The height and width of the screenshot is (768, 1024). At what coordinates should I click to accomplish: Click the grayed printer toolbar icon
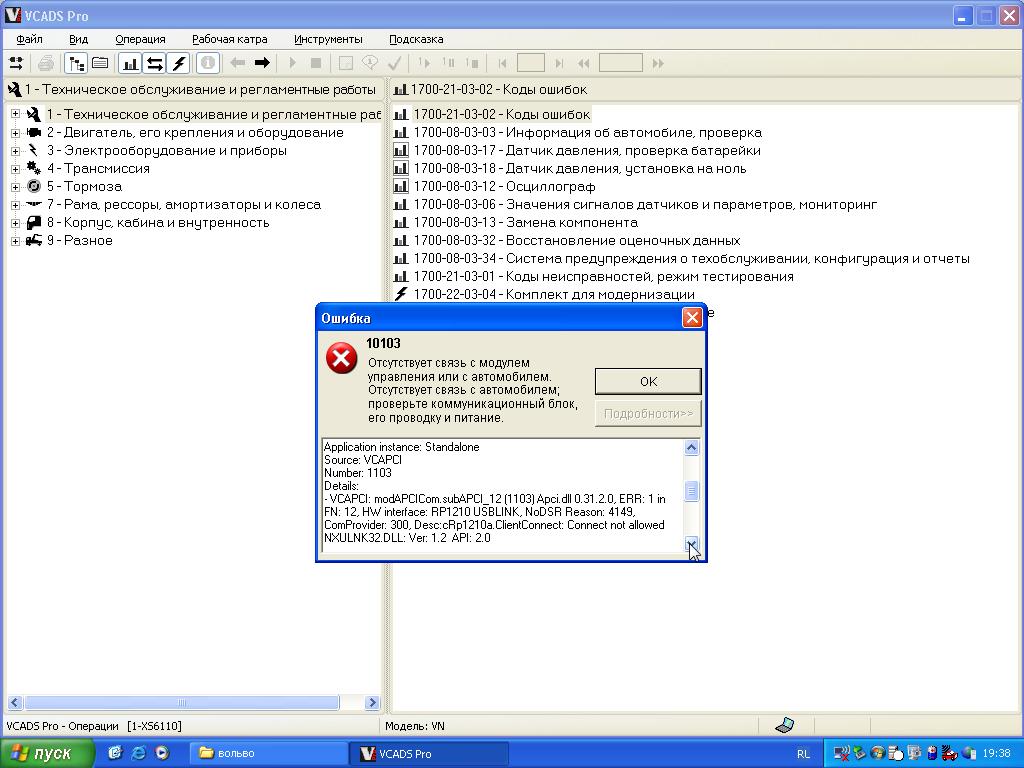46,63
